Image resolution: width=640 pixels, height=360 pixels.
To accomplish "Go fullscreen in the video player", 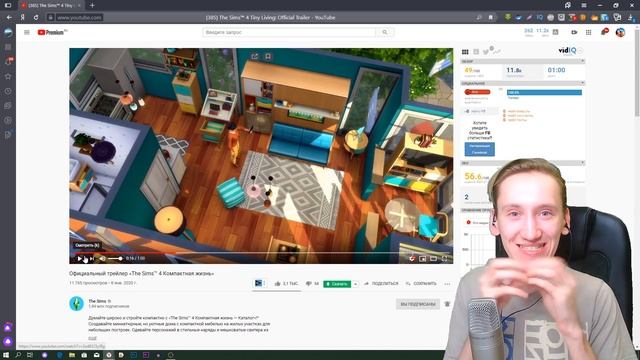I will 444,258.
